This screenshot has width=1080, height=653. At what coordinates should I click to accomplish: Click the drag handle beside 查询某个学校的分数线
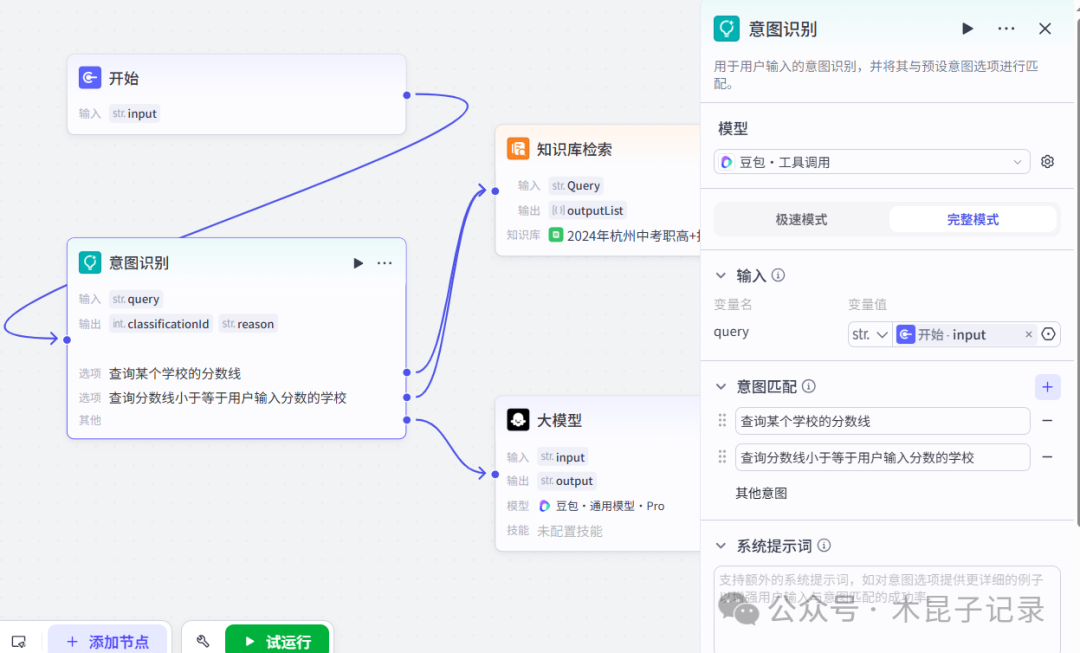(722, 421)
